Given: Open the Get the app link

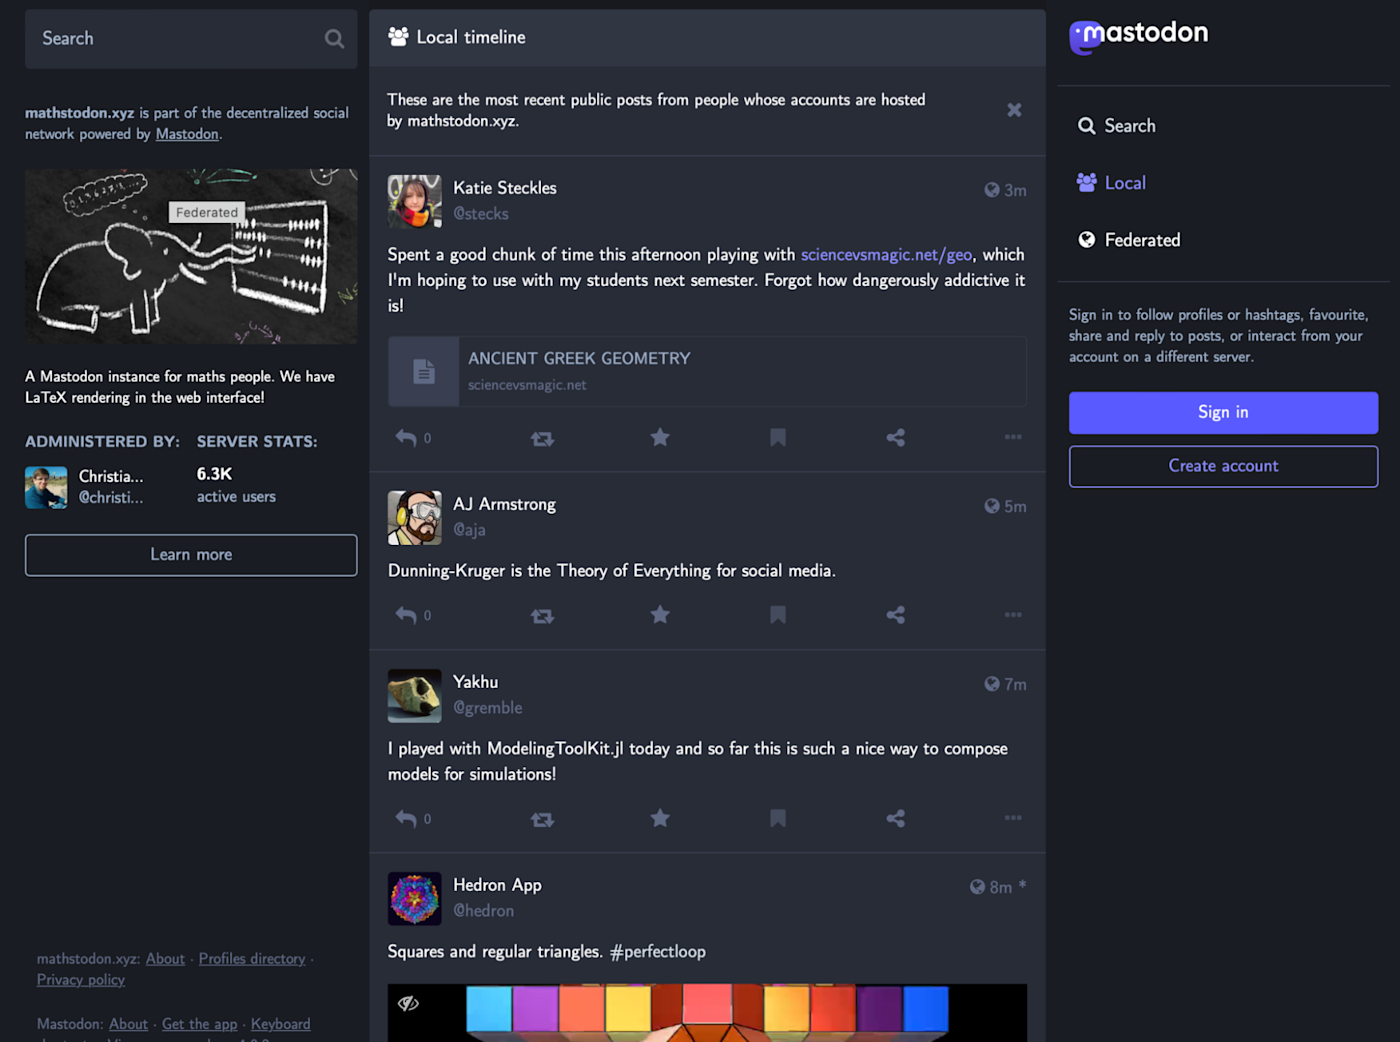Looking at the screenshot, I should click(x=199, y=1024).
